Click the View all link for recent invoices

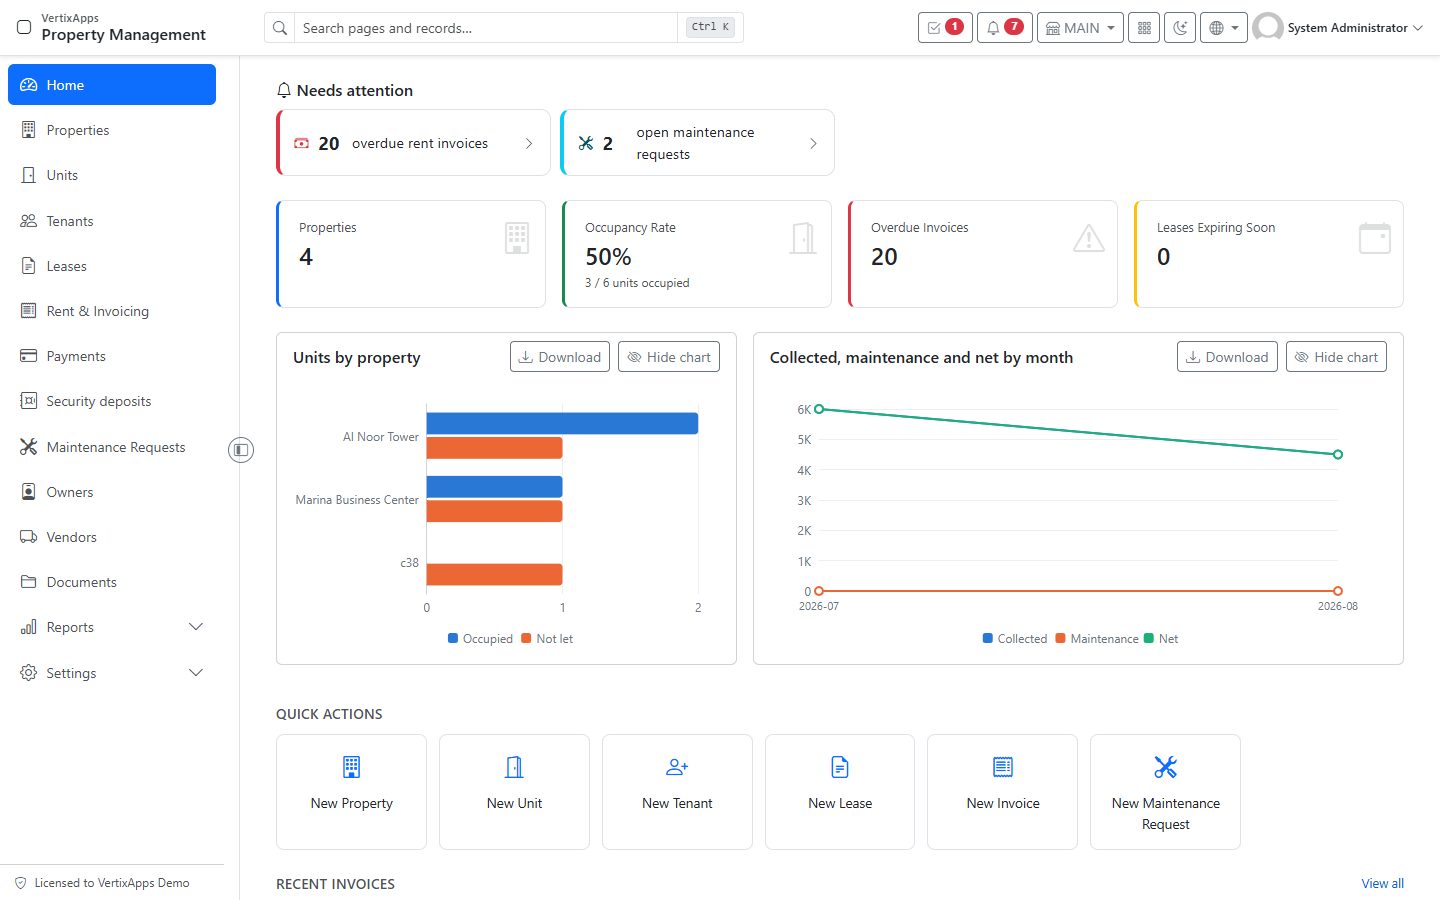click(x=1382, y=884)
